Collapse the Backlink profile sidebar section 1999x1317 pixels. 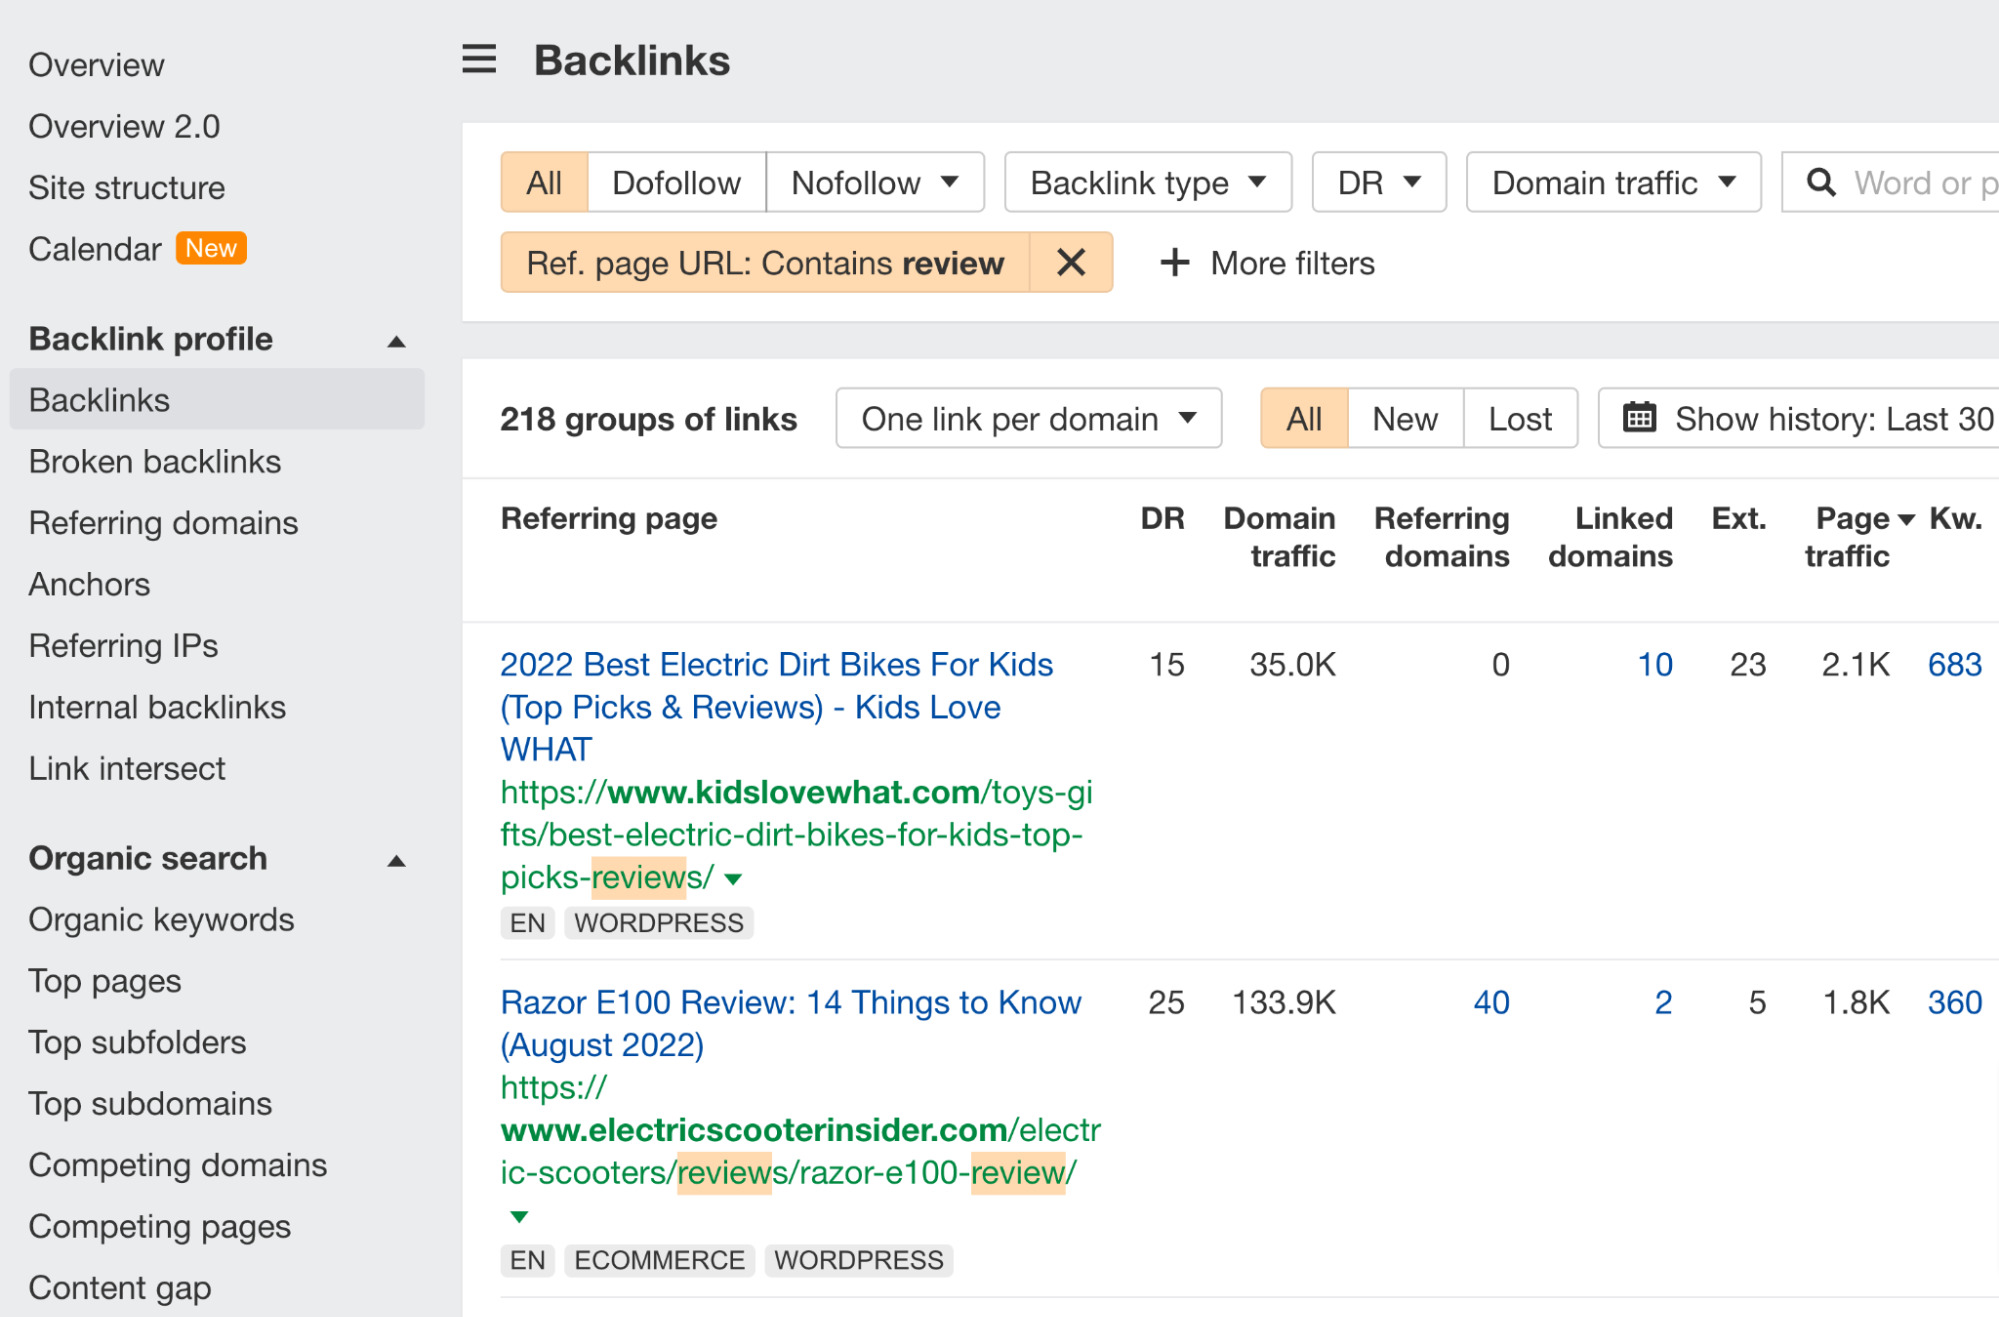(x=396, y=340)
